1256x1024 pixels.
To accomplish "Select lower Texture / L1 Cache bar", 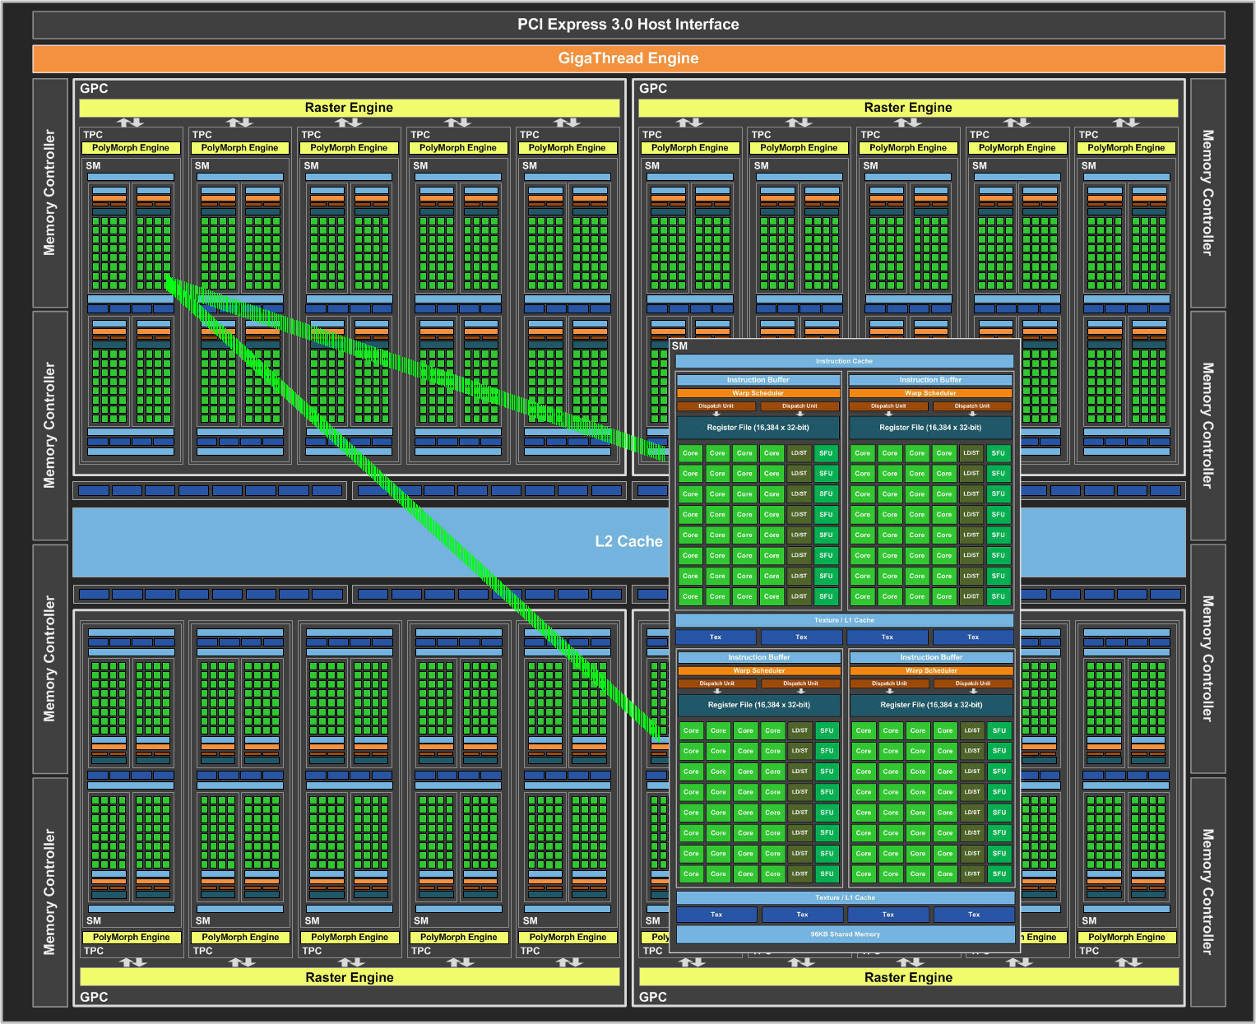I will (845, 898).
